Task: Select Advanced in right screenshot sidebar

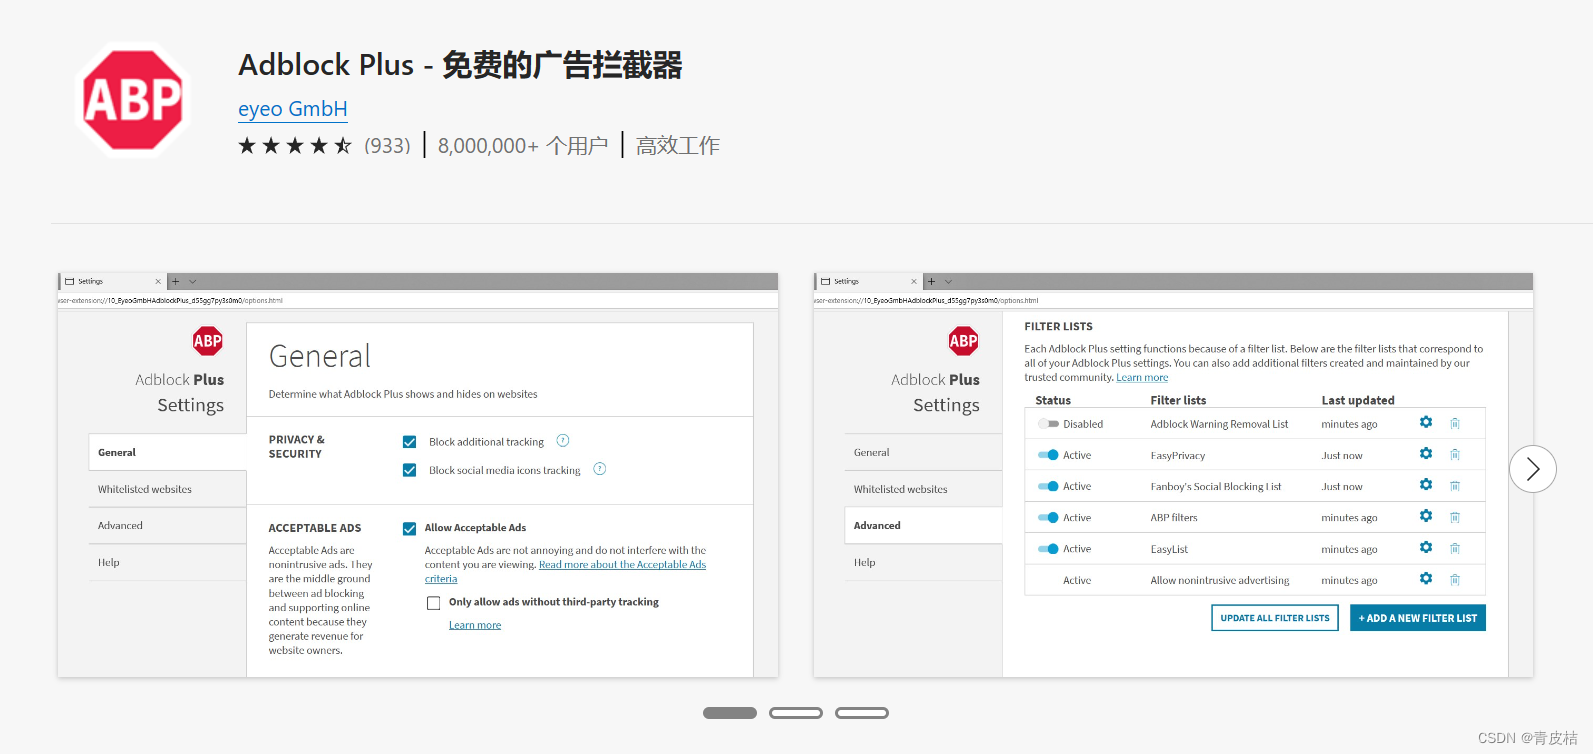Action: 923,525
